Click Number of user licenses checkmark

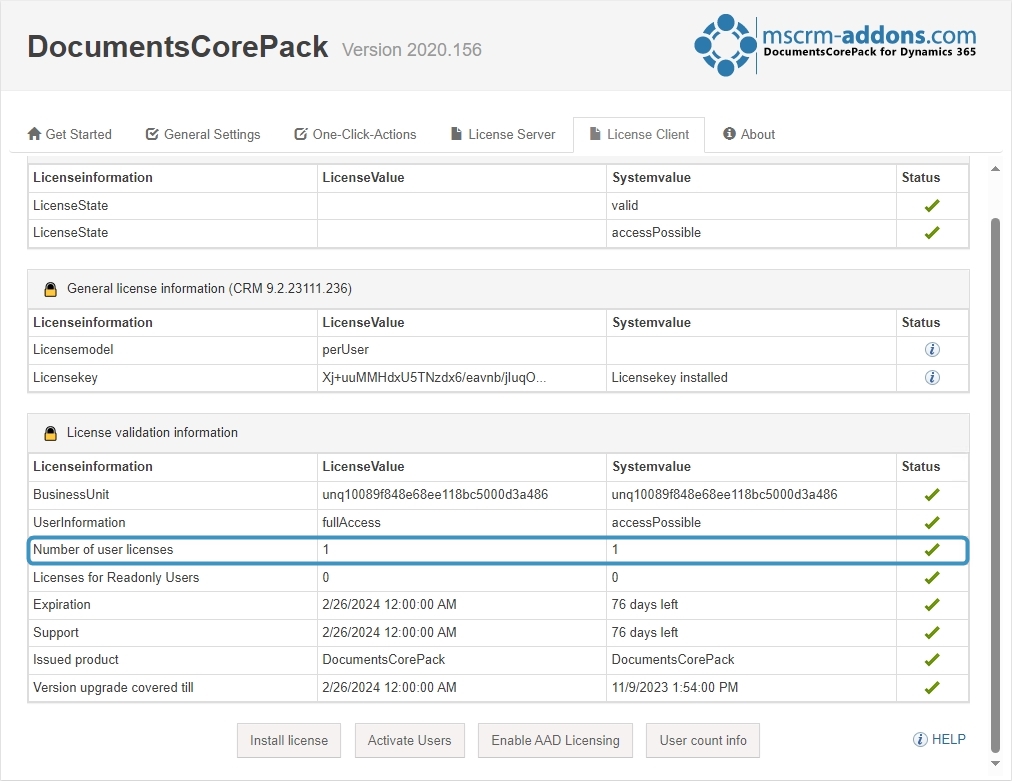(x=932, y=550)
